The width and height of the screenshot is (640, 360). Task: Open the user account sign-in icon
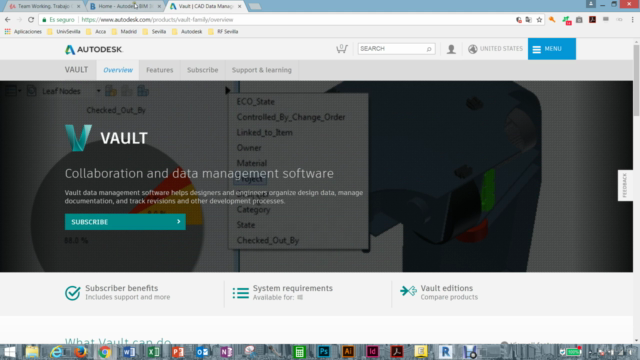click(x=451, y=49)
